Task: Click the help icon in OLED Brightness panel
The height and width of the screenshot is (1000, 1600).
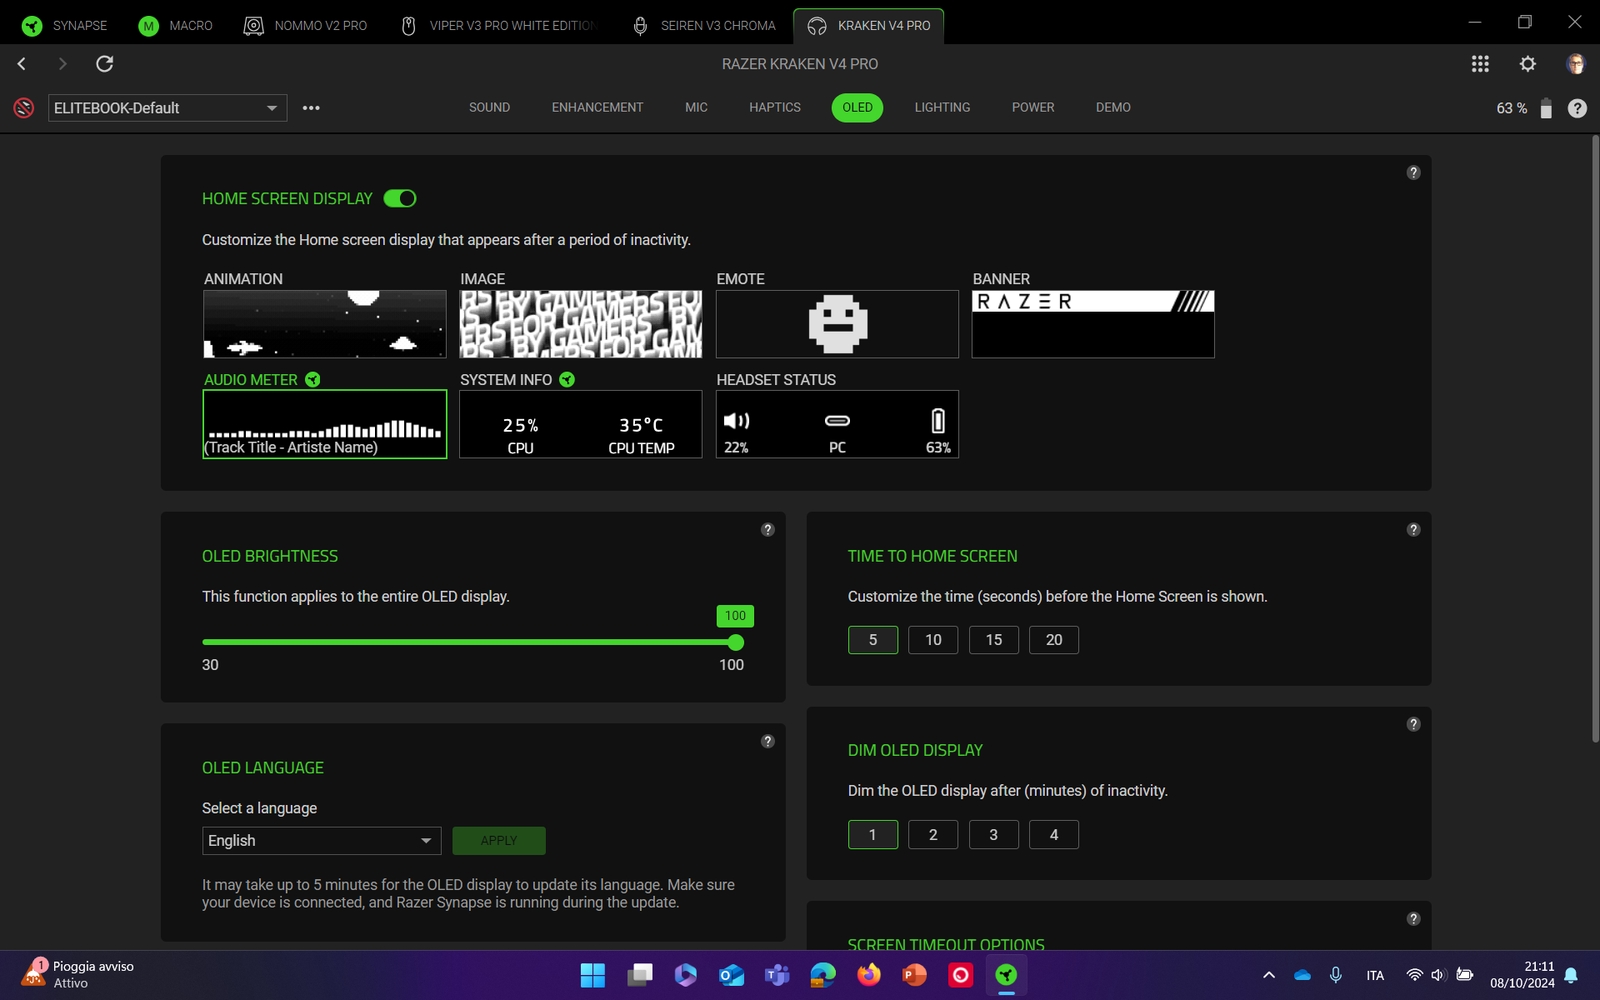Action: (767, 530)
